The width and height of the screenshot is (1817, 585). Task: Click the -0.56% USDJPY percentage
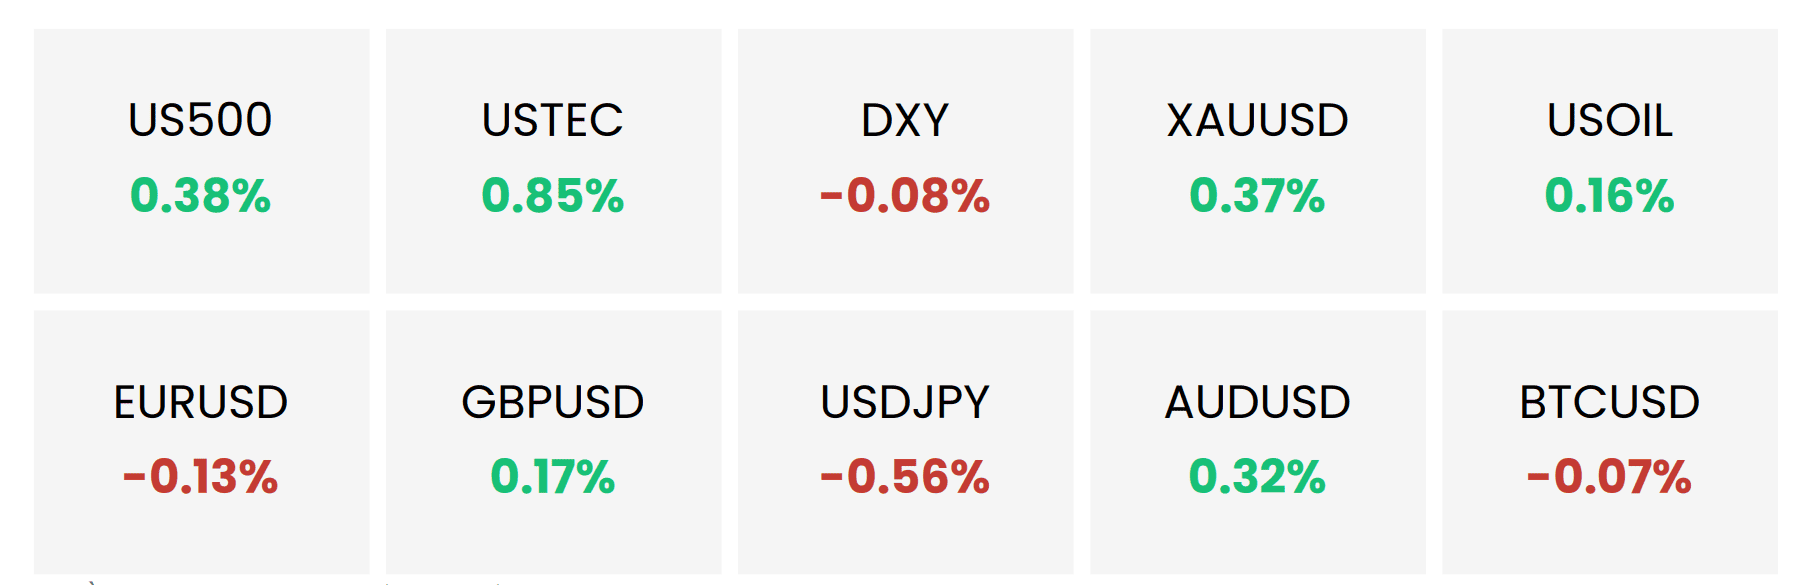(x=905, y=477)
